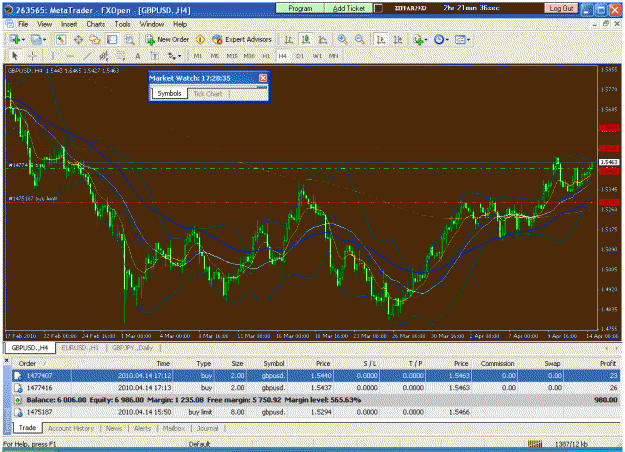Select the Cursor arrow tool
625x452 pixels.
coord(15,56)
